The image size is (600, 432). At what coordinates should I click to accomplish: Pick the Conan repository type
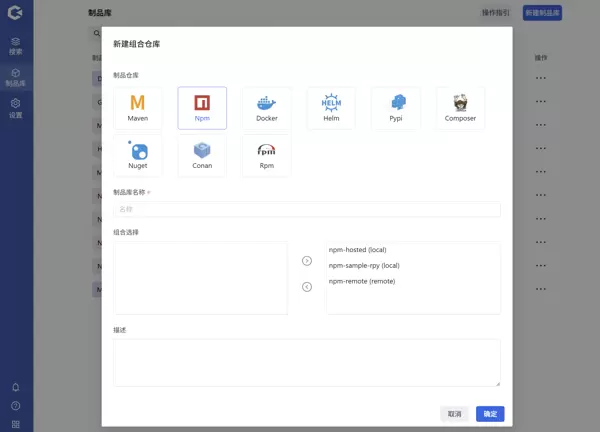coord(202,155)
